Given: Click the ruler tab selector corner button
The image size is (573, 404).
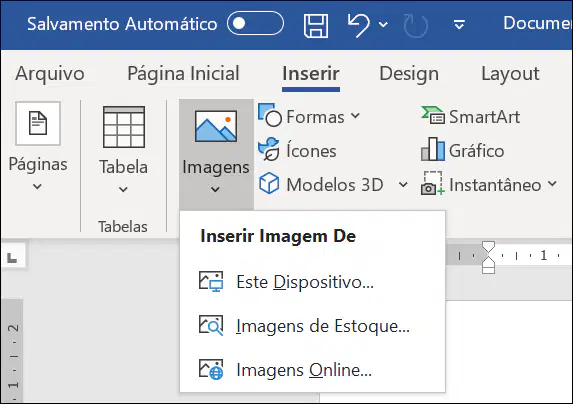Looking at the screenshot, I should click(x=12, y=259).
